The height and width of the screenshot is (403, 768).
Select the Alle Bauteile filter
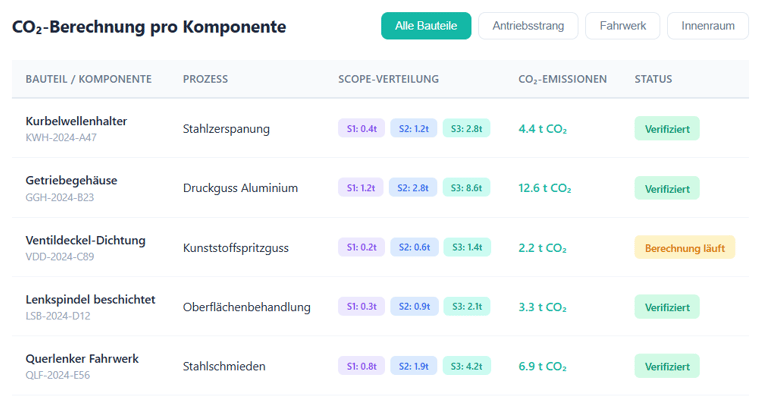pyautogui.click(x=425, y=26)
